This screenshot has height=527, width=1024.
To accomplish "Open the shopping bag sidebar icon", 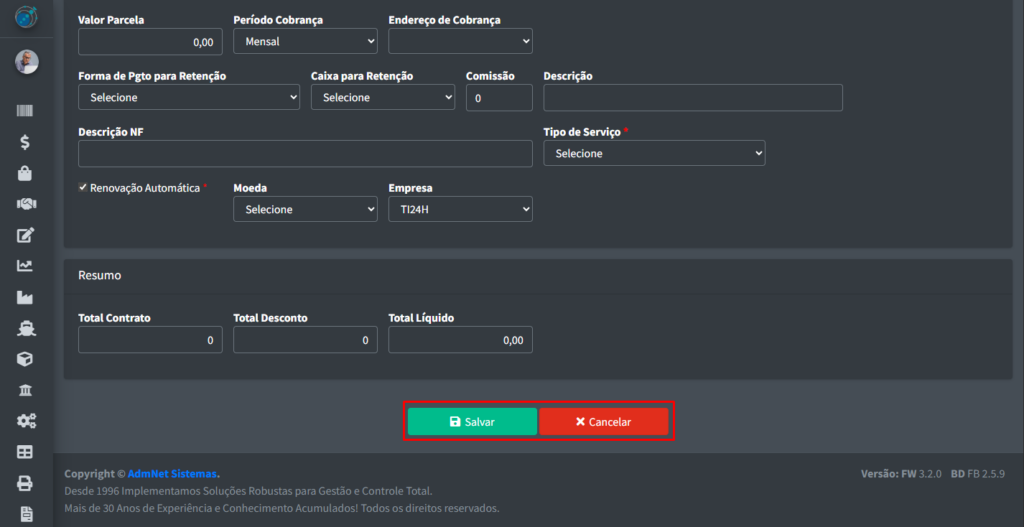I will point(26,173).
